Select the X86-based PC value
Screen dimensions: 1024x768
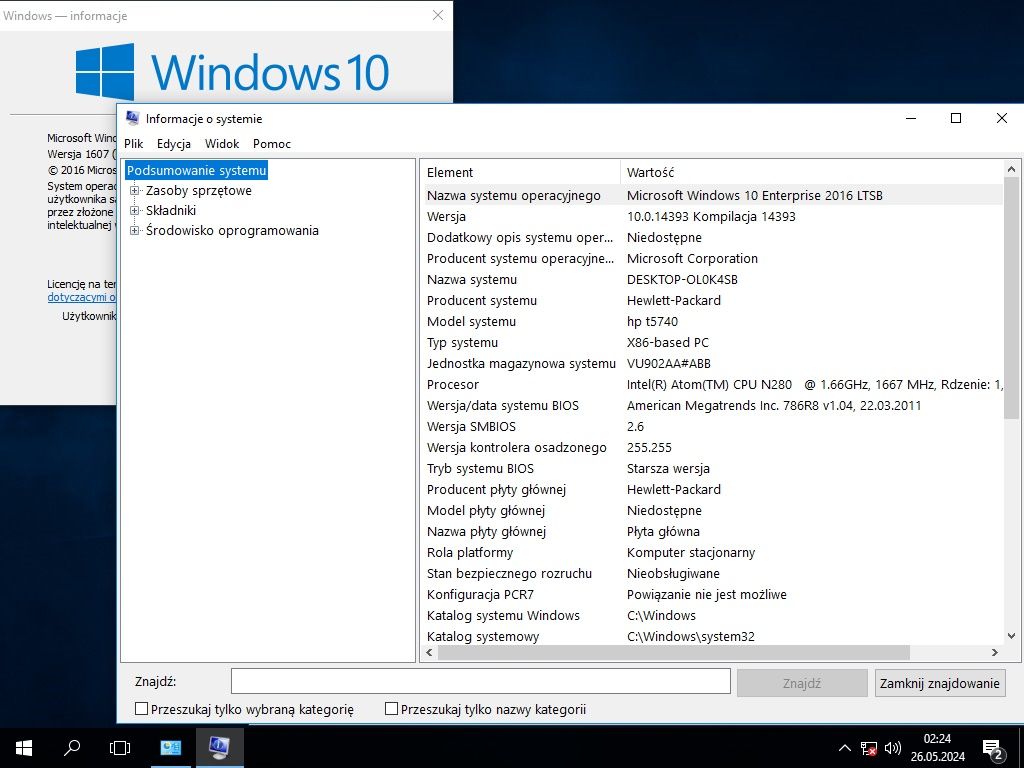[x=667, y=342]
